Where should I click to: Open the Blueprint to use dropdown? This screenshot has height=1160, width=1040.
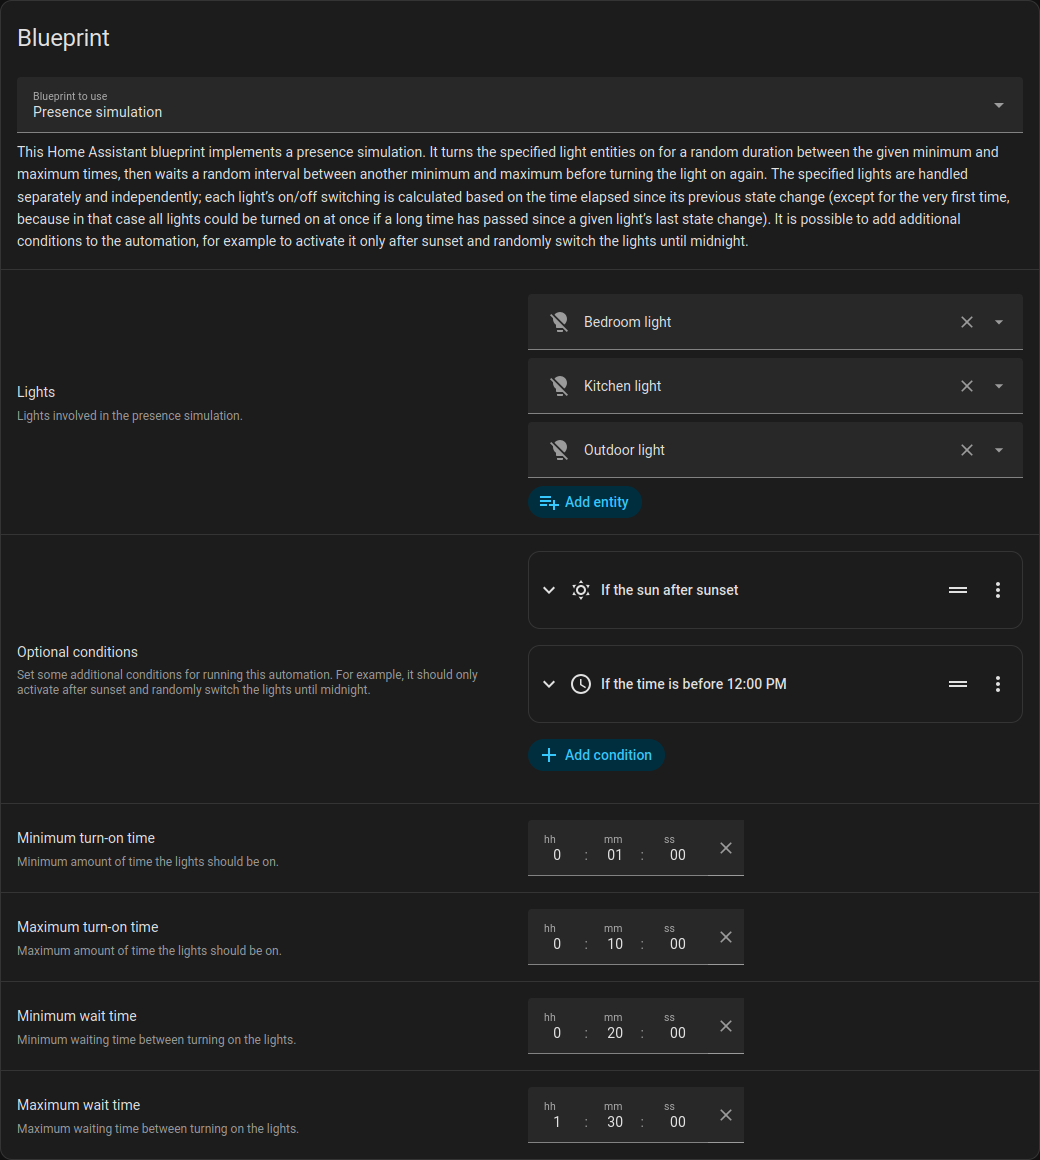click(x=519, y=105)
